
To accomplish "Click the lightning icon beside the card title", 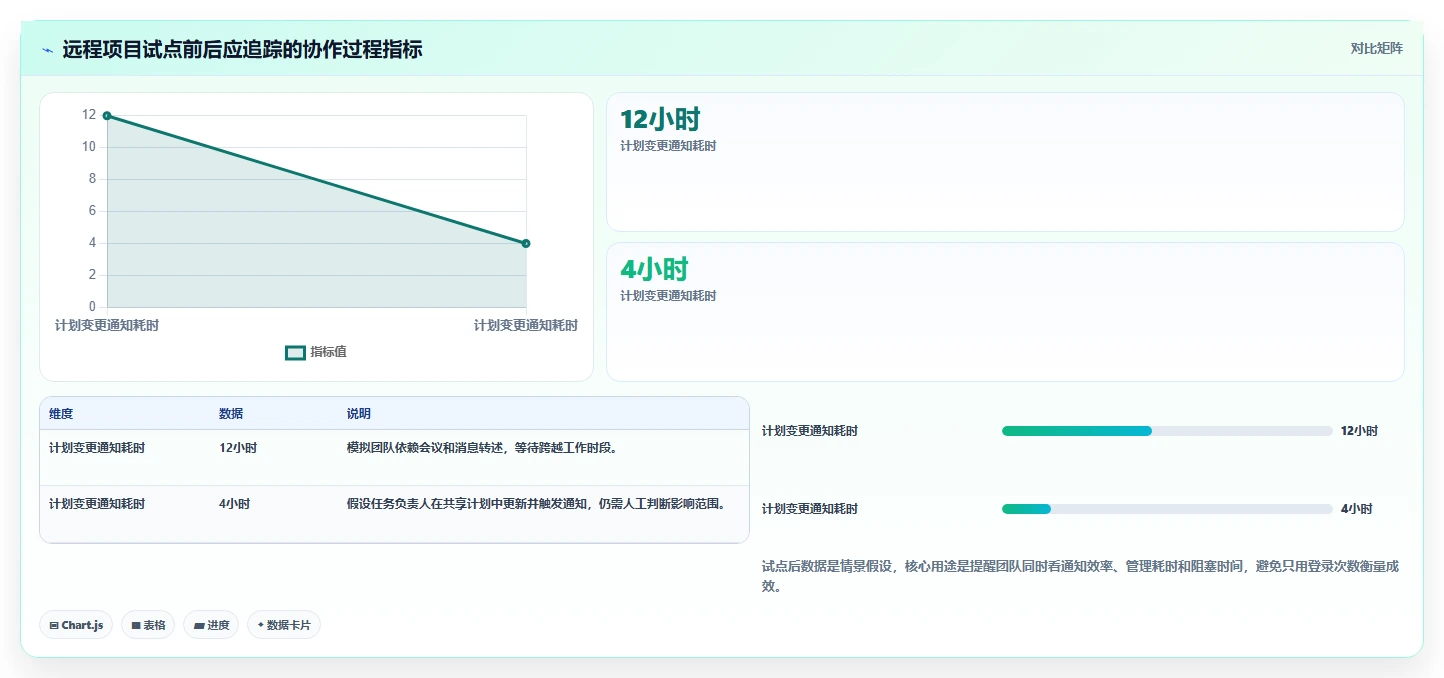I will (47, 50).
